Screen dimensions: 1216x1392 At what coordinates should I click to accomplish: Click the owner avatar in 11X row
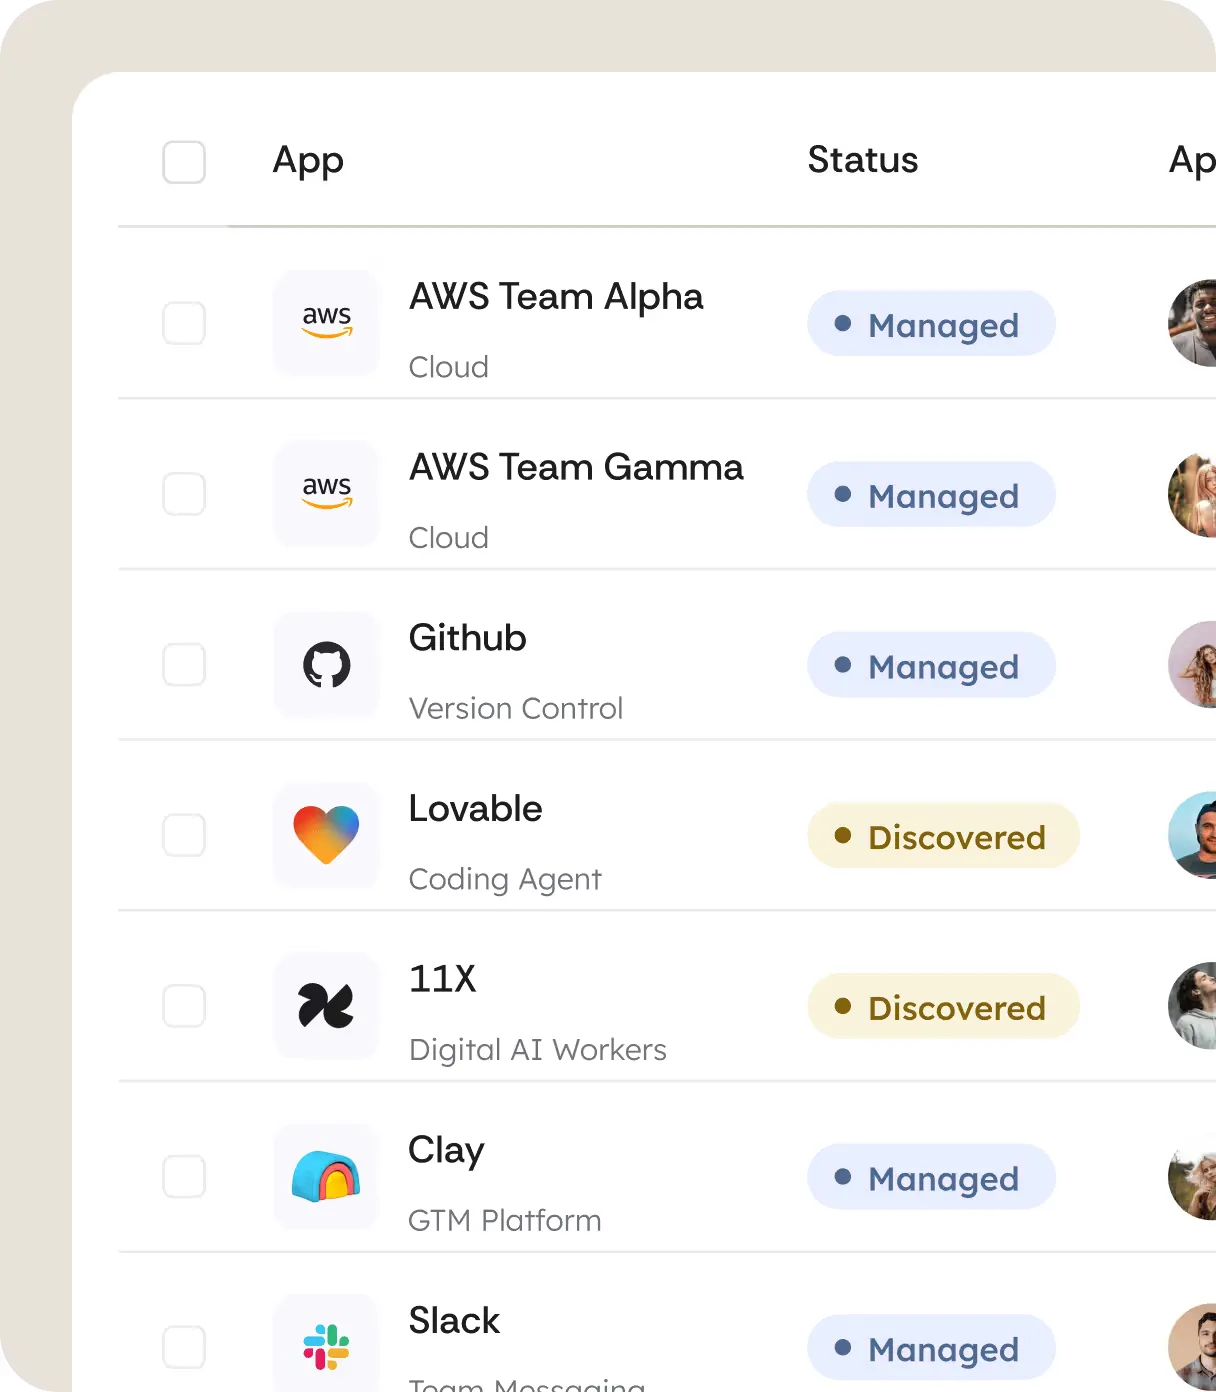tap(1195, 1006)
